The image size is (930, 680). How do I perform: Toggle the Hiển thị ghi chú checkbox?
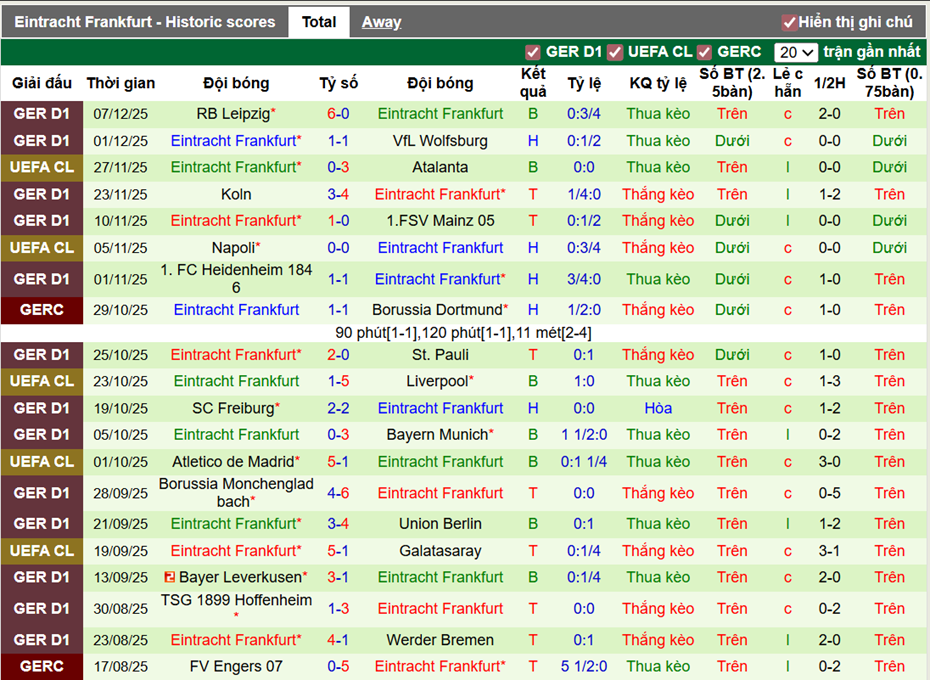click(x=789, y=23)
